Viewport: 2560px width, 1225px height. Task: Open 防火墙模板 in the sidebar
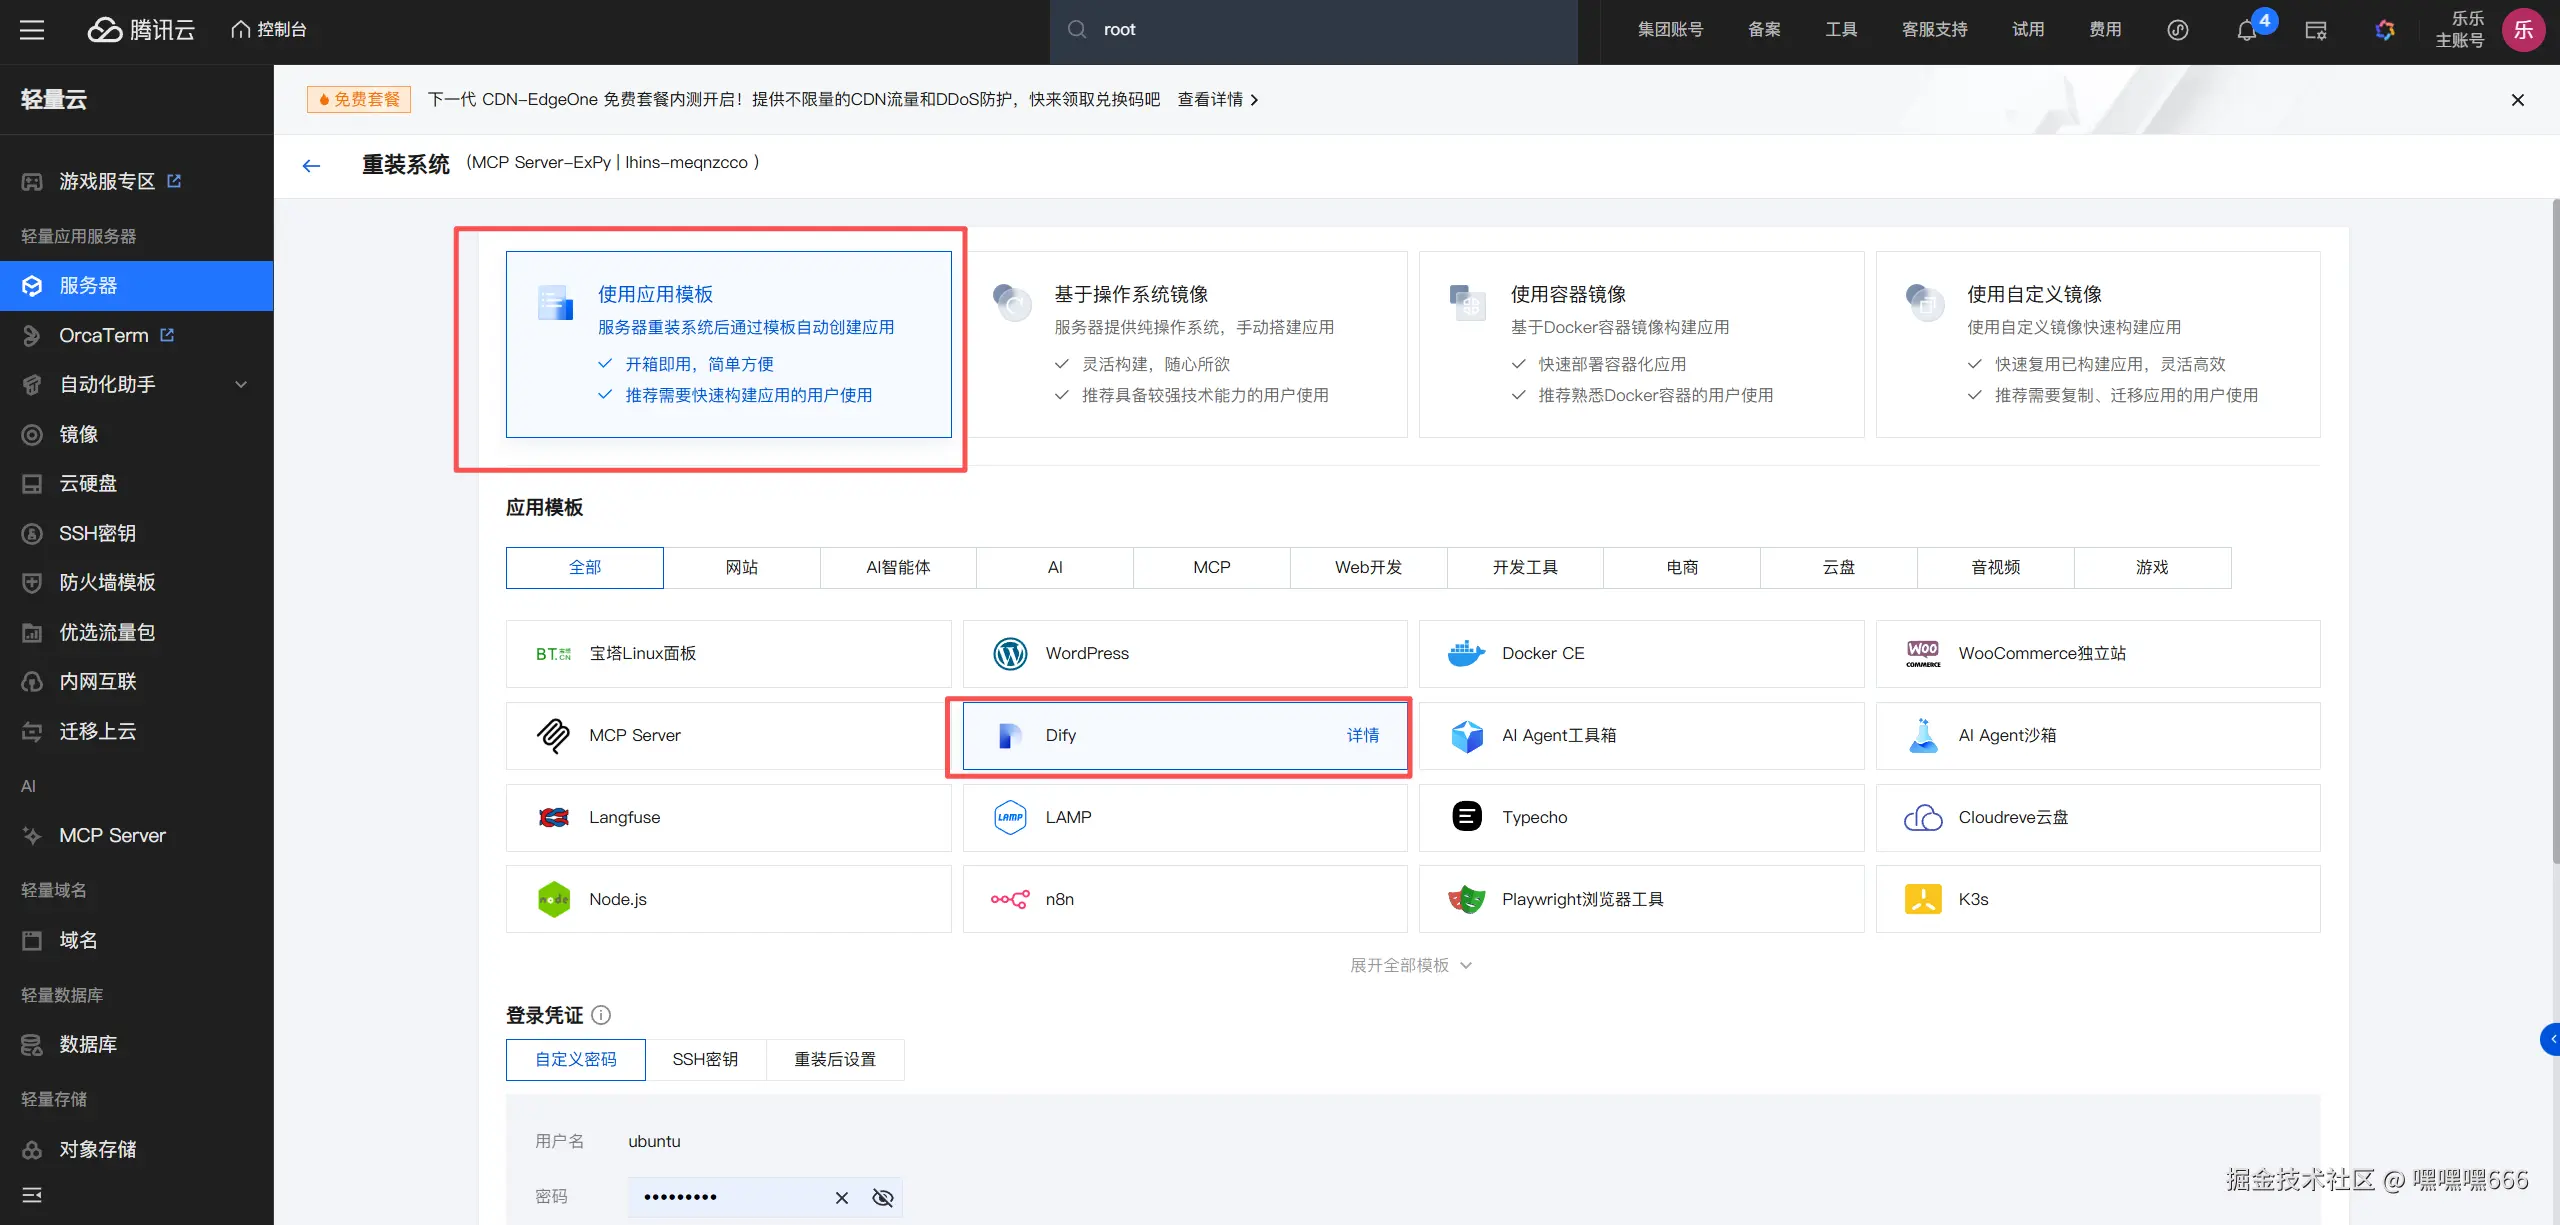136,583
